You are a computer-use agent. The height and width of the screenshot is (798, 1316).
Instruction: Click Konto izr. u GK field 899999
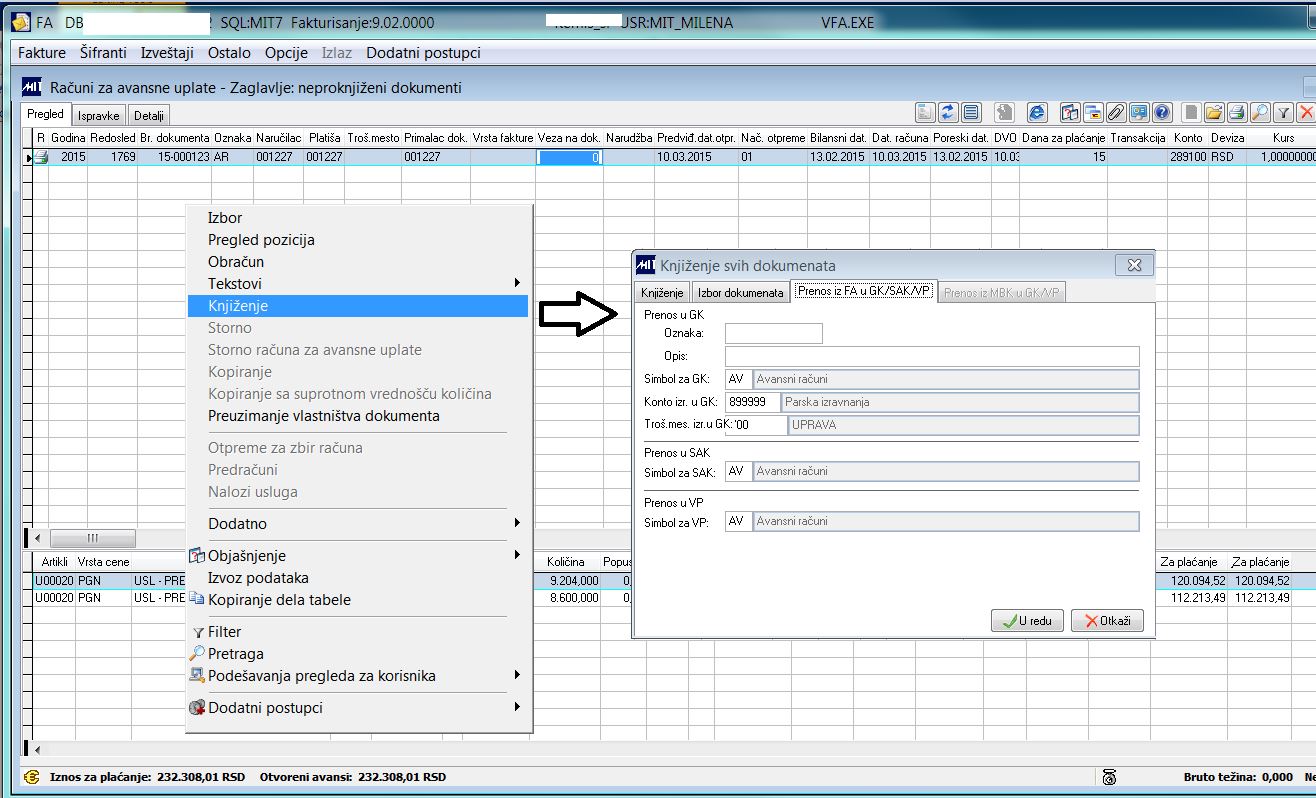click(752, 402)
